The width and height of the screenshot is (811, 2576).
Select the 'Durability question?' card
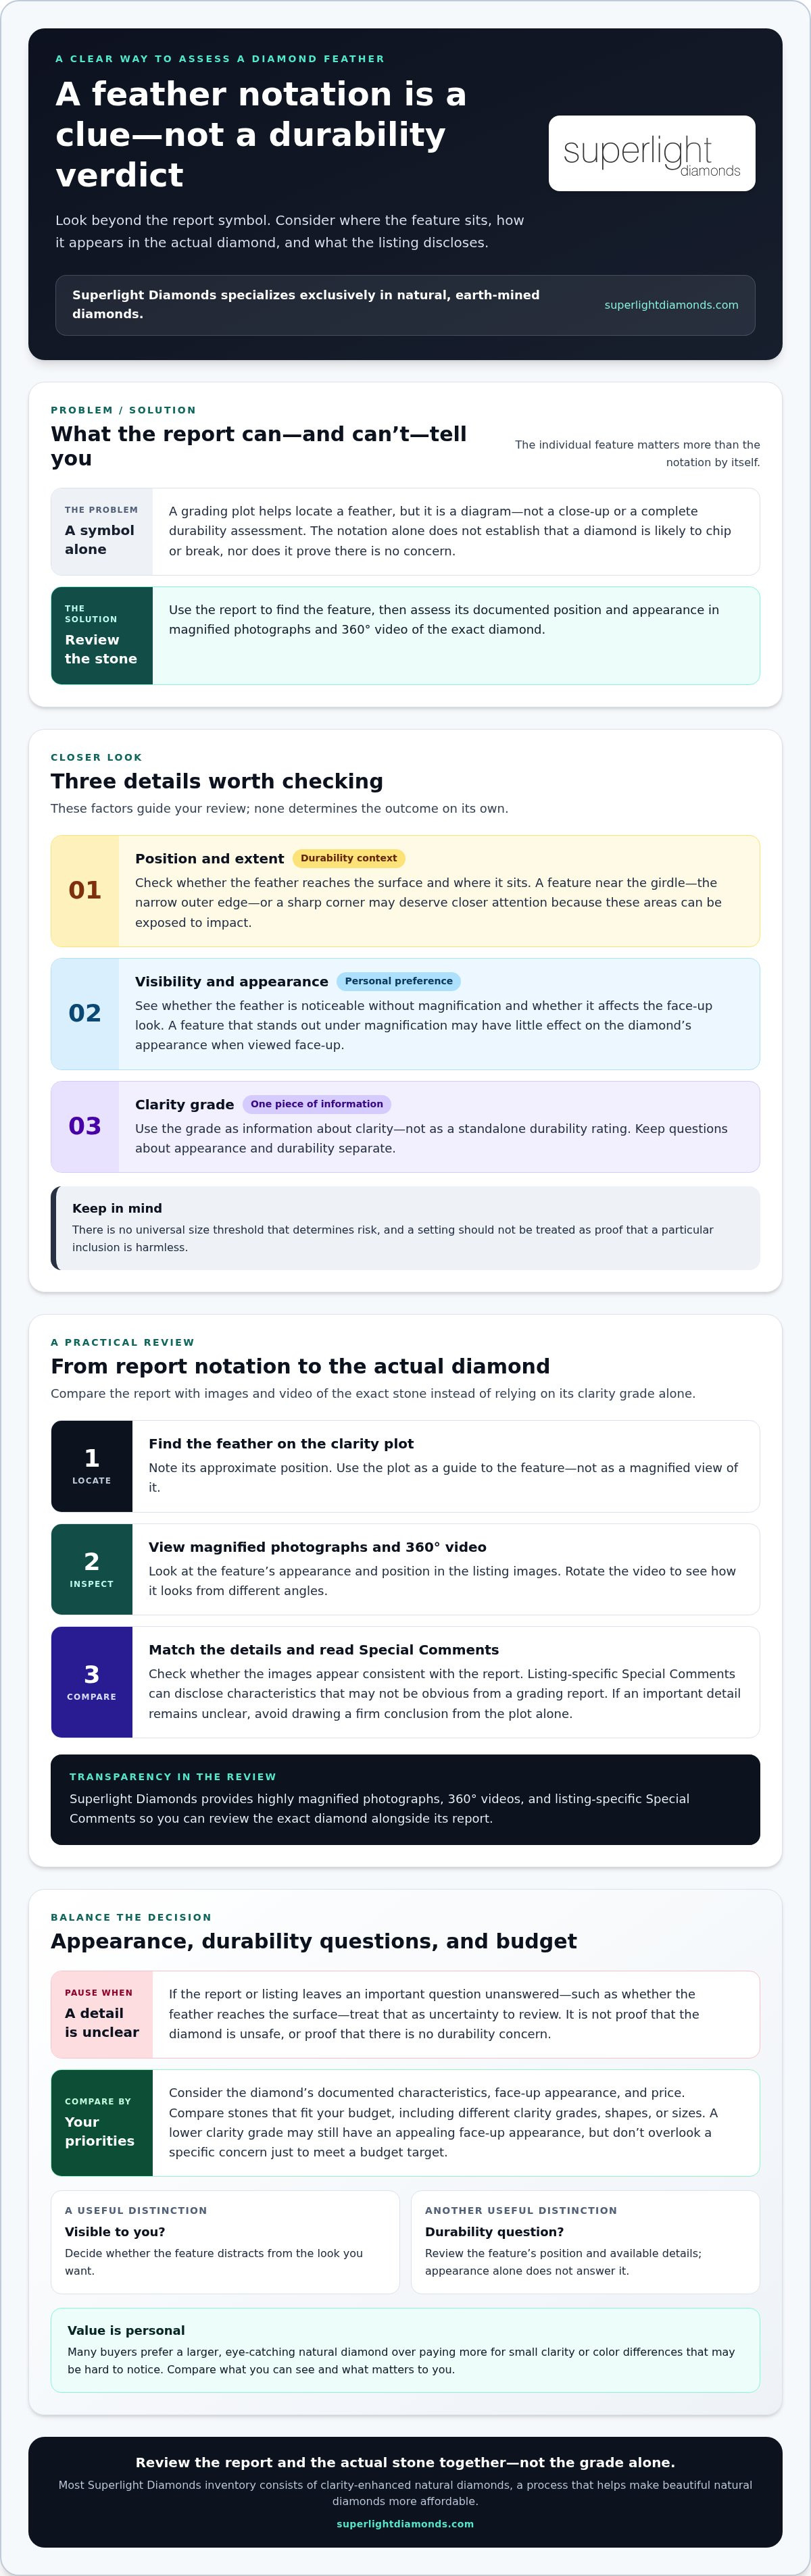point(585,2242)
